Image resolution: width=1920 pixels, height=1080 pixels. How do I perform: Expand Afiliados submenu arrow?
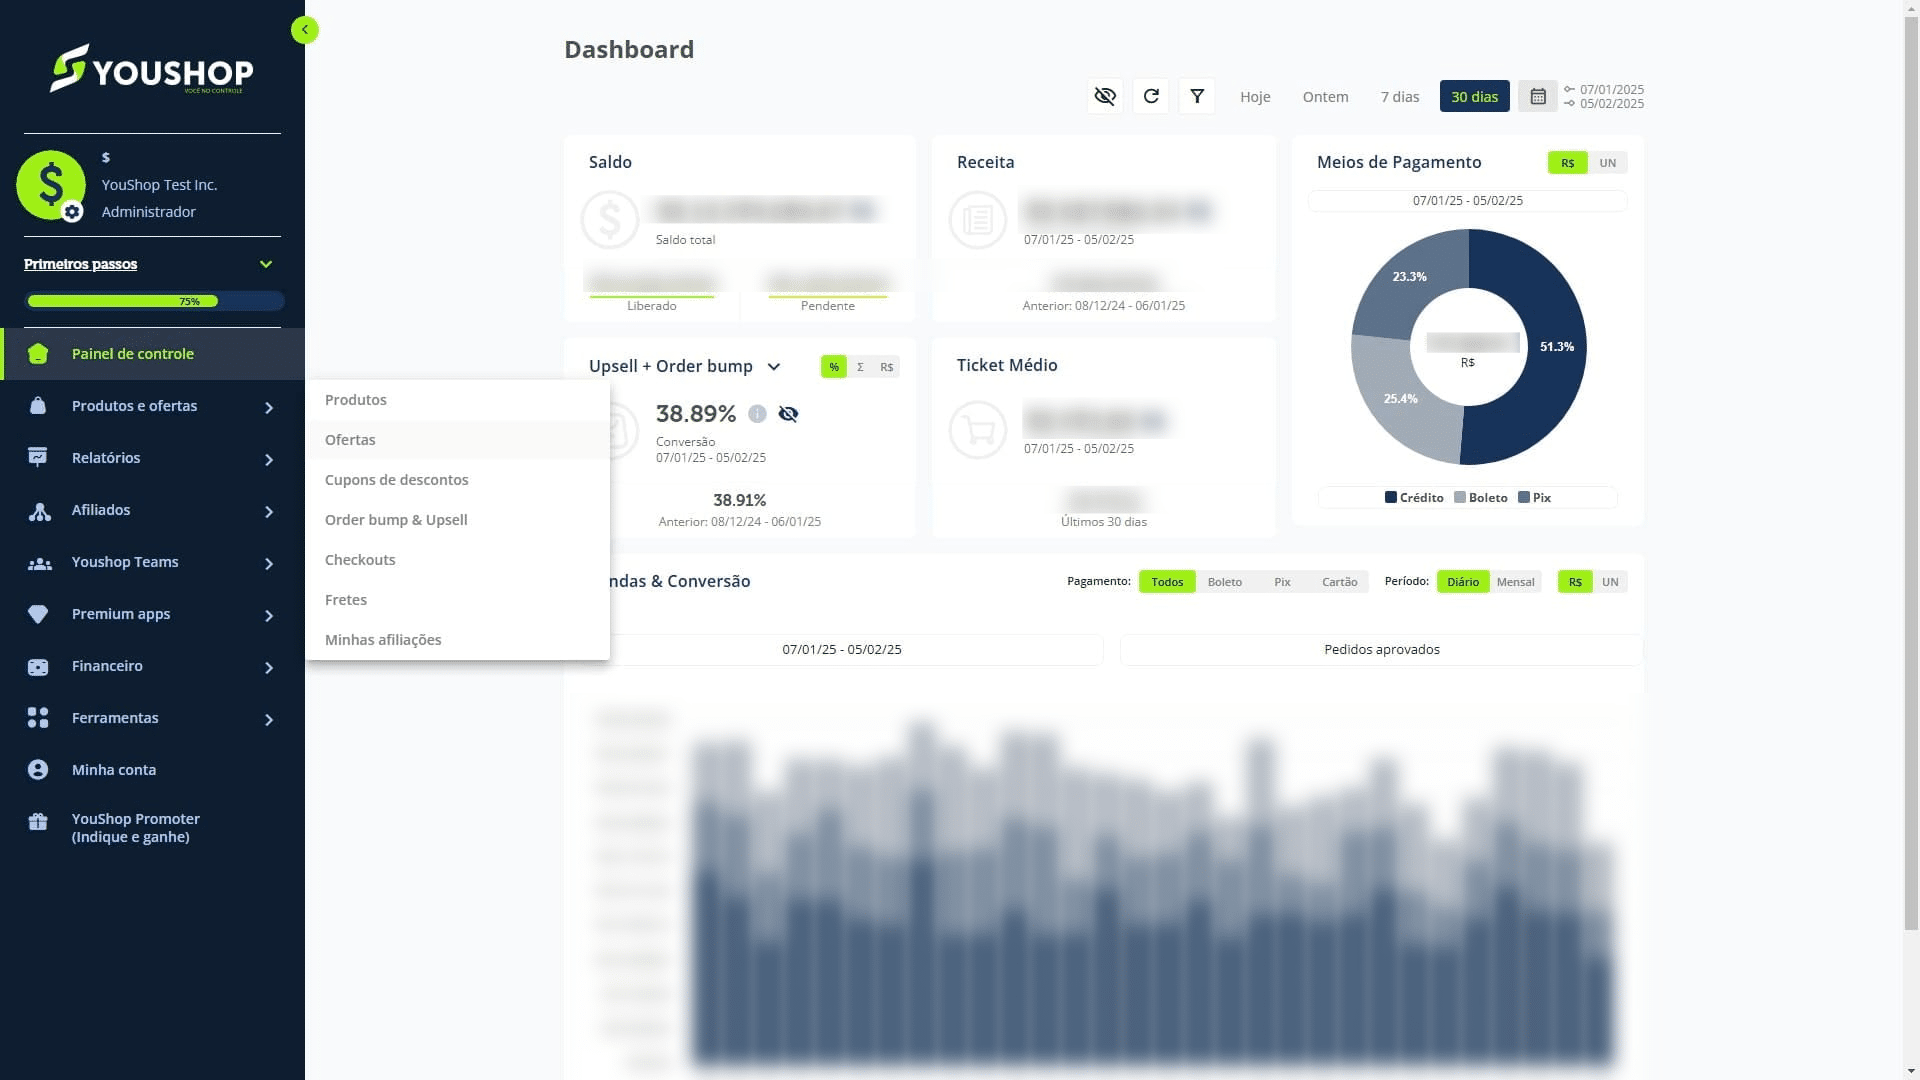[x=269, y=512]
